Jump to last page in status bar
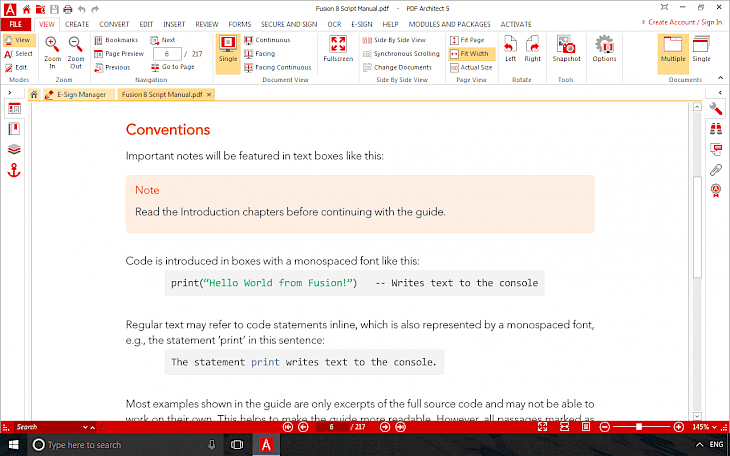This screenshot has height=456, width=730. click(x=400, y=427)
